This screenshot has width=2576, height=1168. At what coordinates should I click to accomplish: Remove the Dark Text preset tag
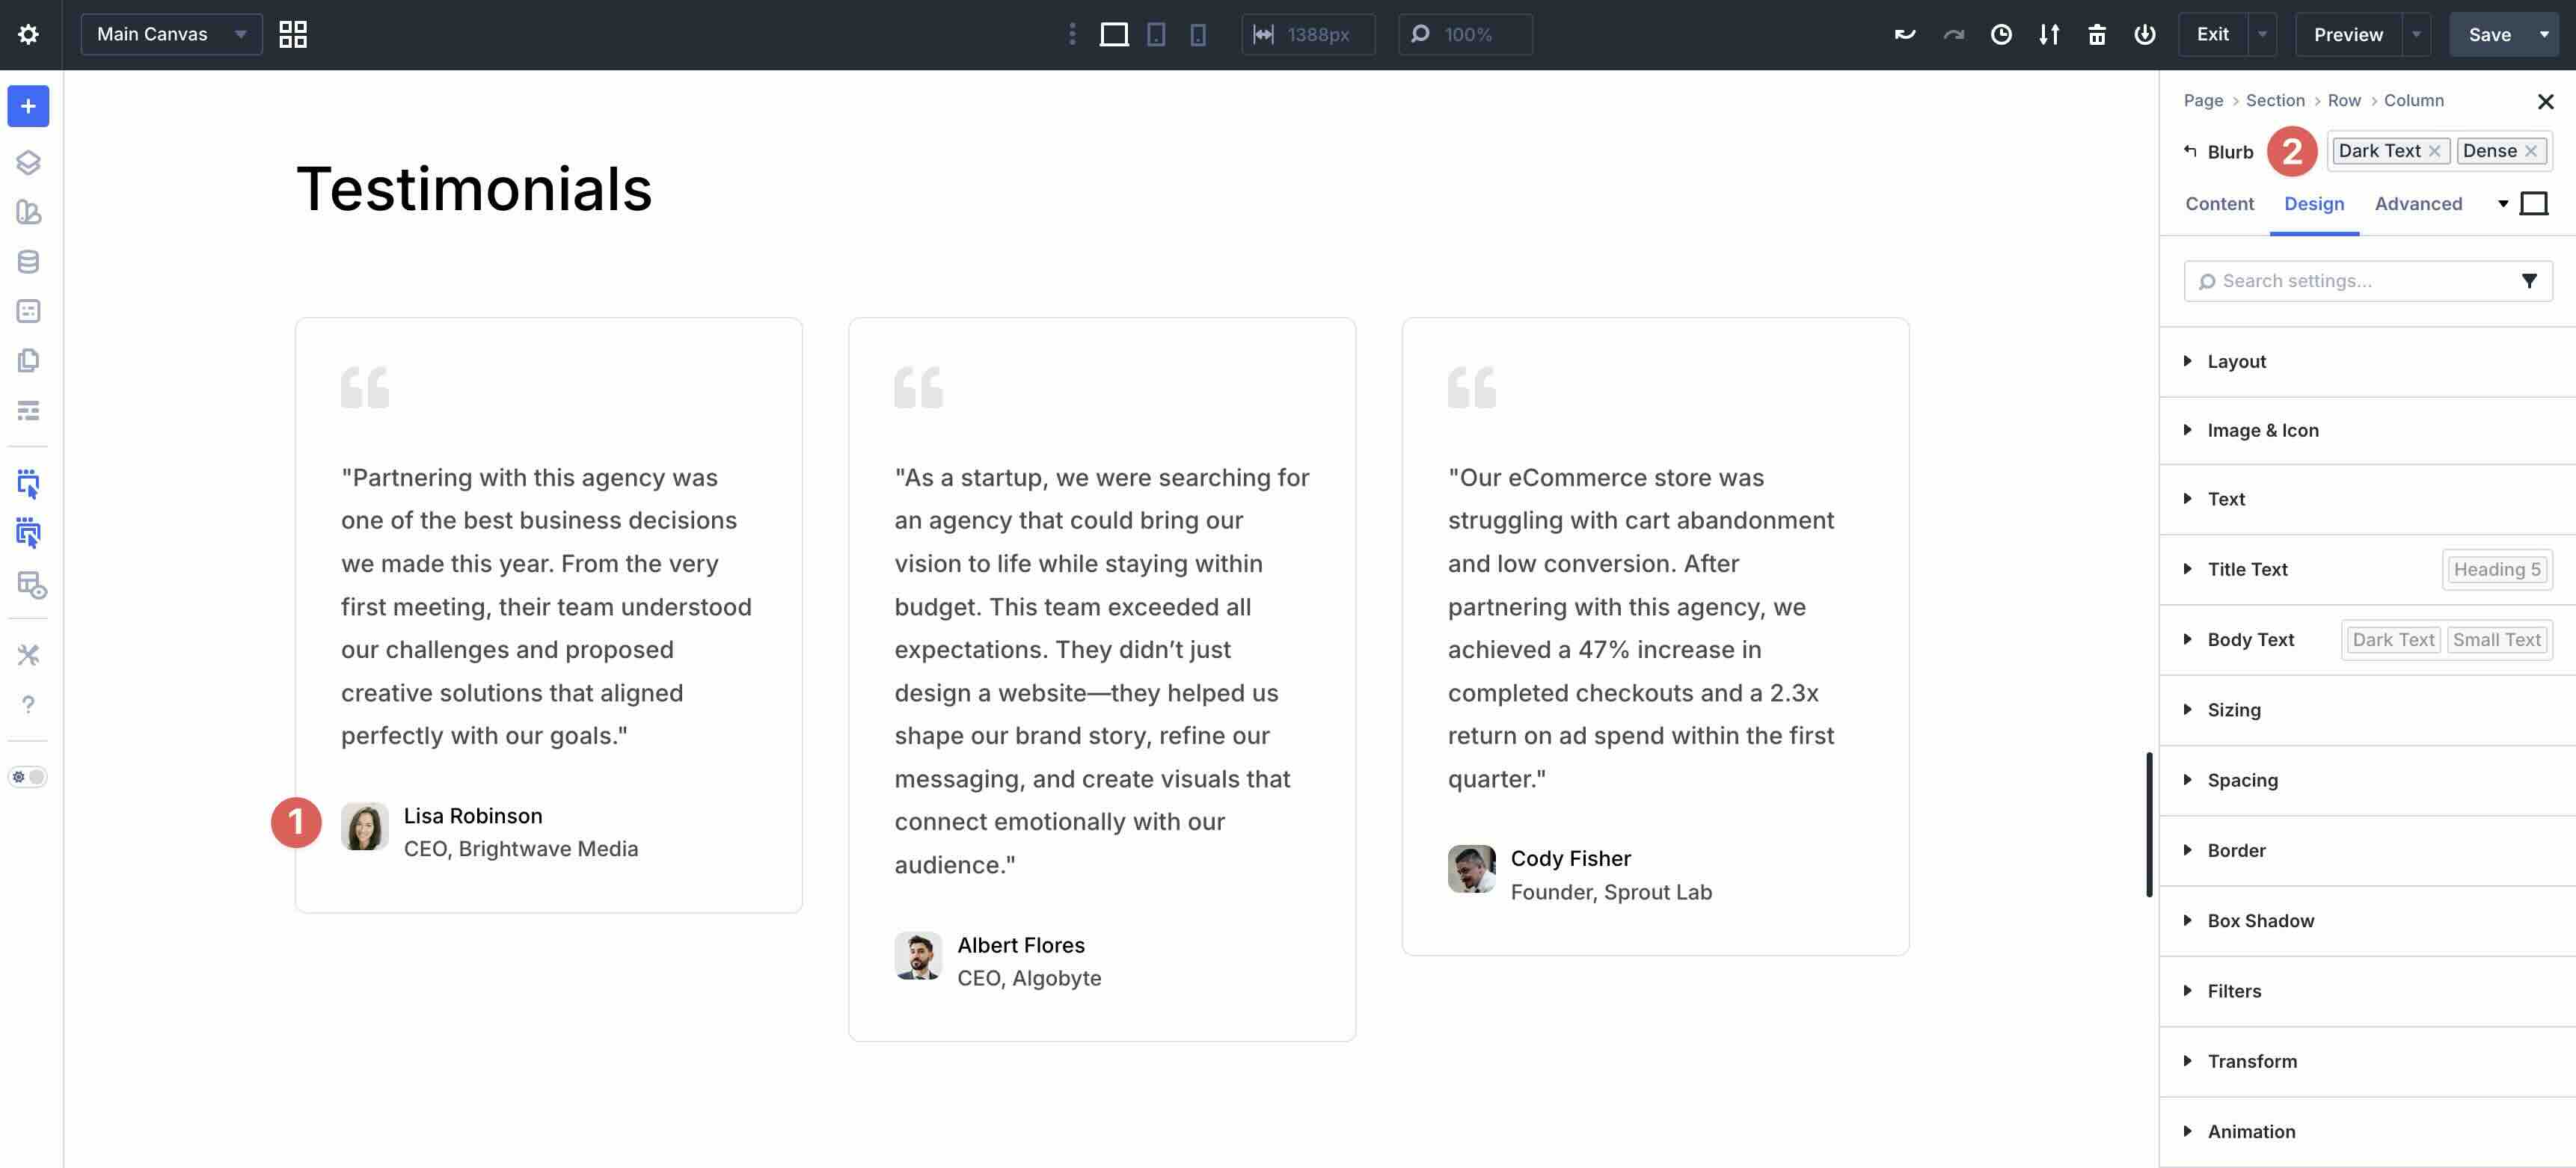point(2435,151)
